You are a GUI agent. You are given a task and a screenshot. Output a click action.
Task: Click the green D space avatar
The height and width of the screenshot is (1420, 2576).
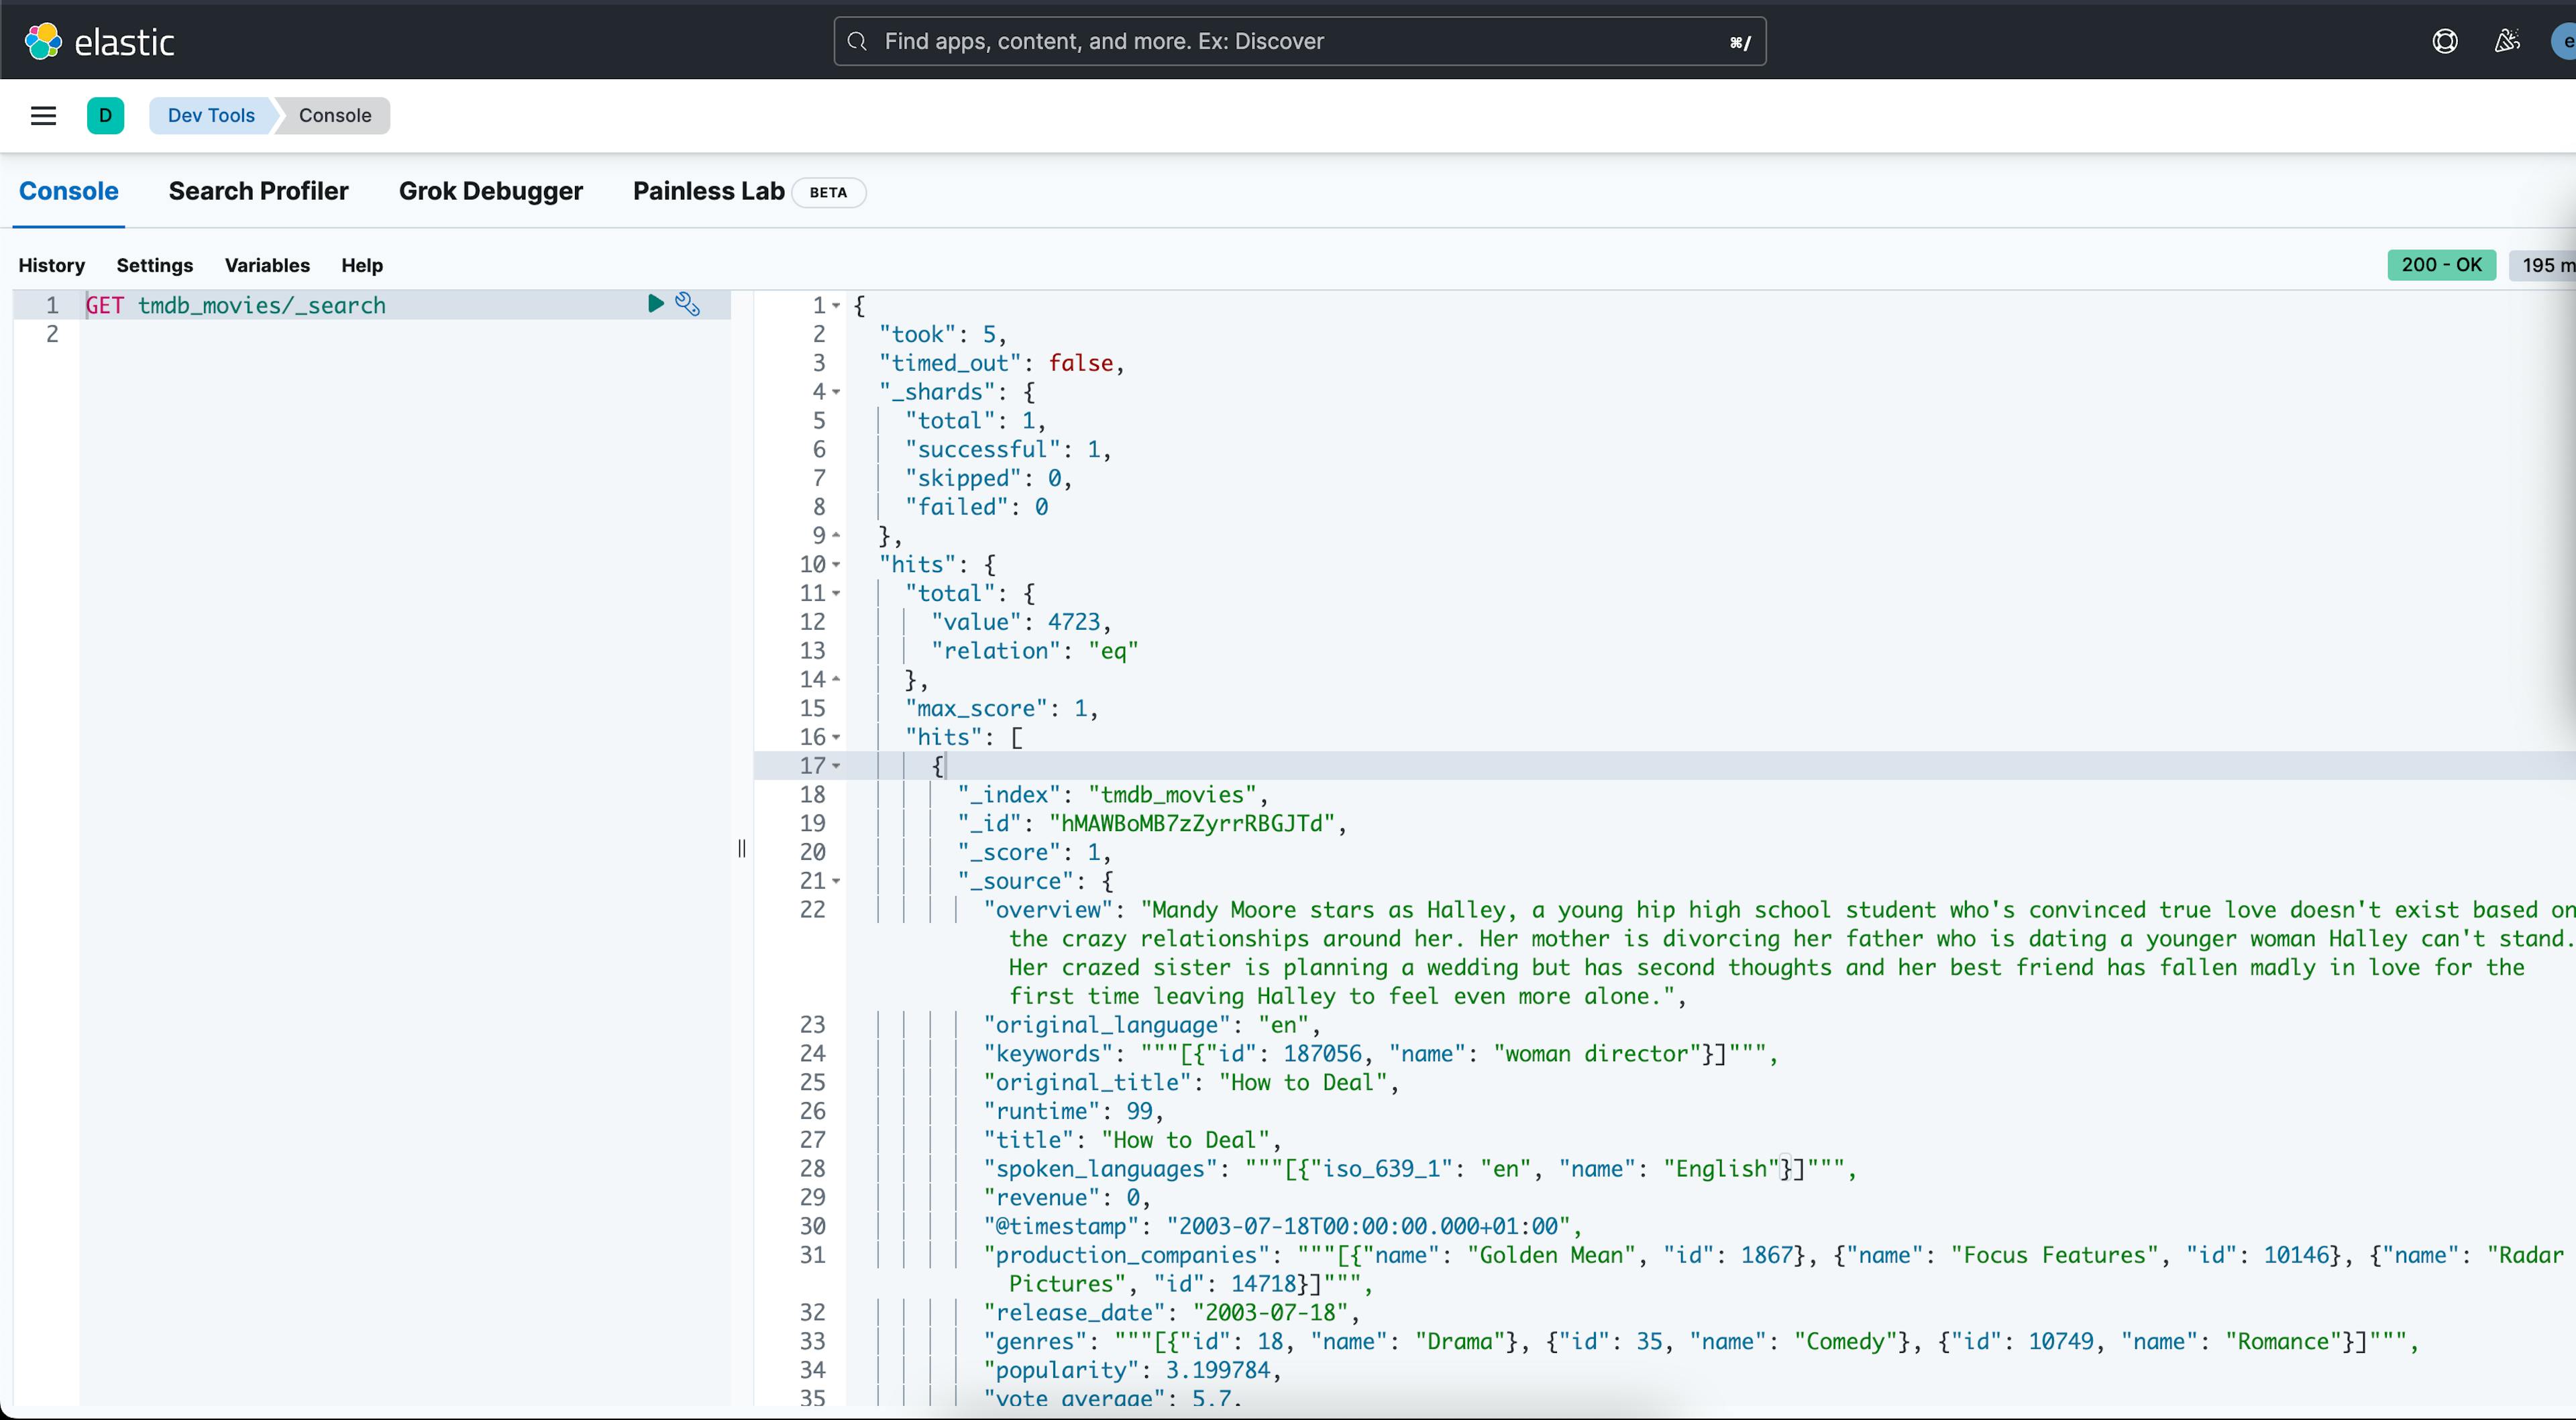pyautogui.click(x=105, y=115)
